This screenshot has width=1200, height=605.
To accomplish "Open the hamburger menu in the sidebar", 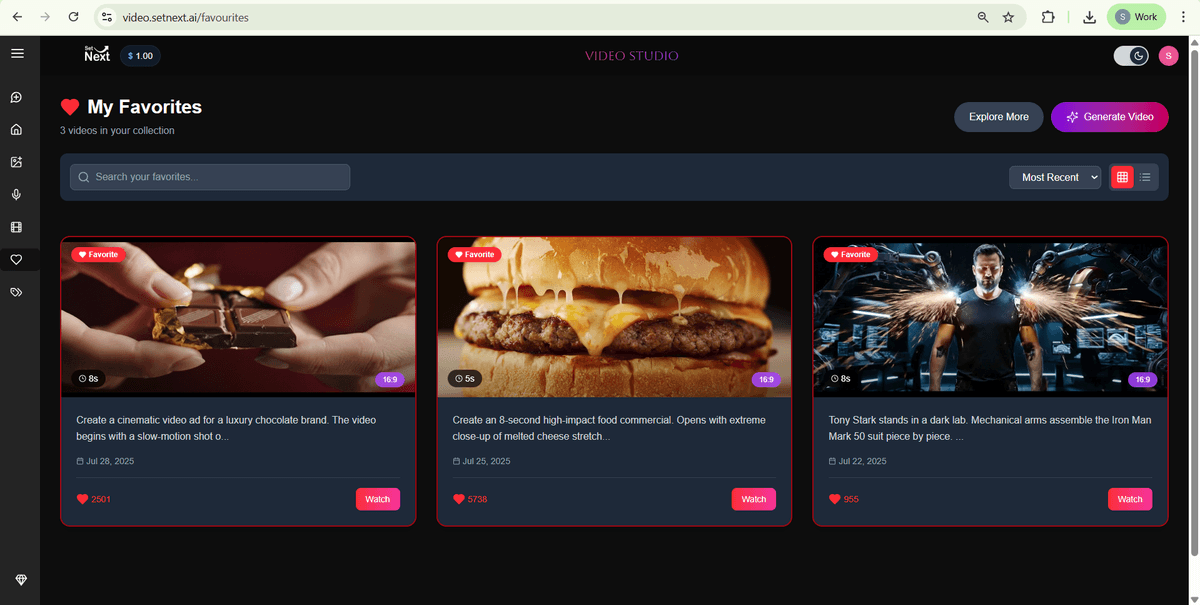I will (17, 54).
